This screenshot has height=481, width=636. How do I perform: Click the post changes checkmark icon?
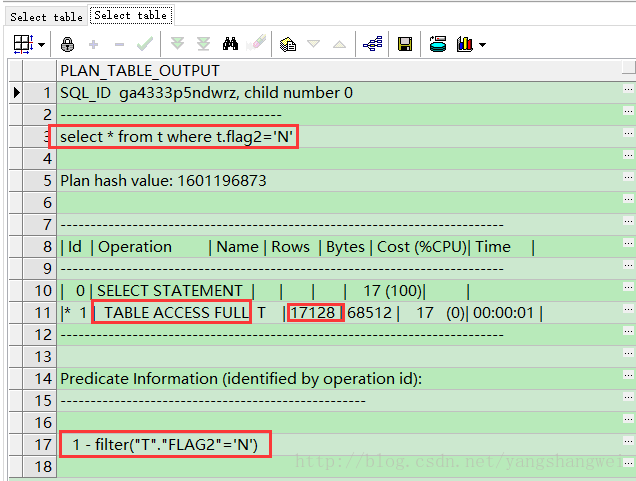145,45
